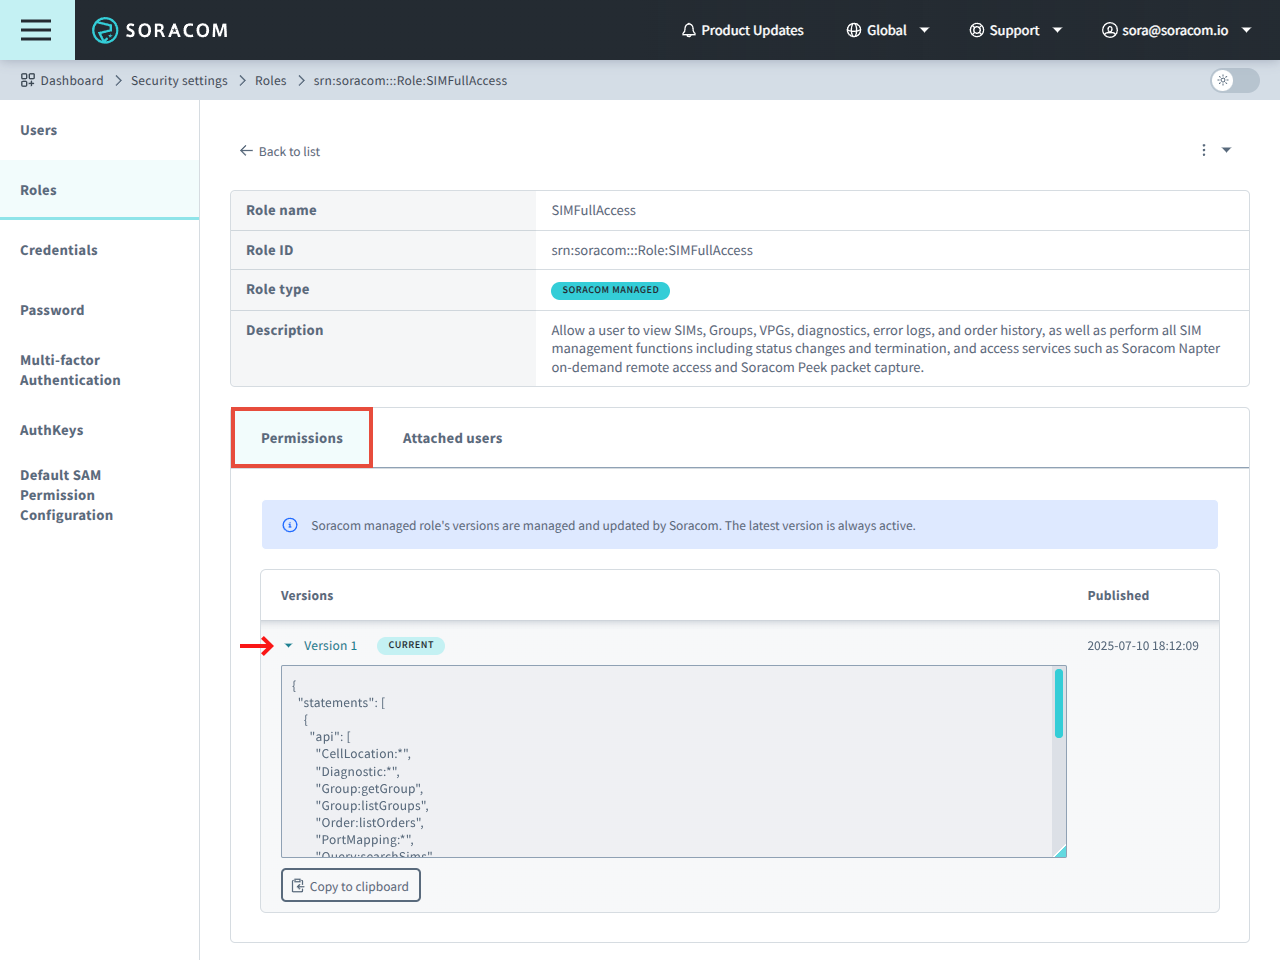Collapse the Version 1 disclosure triangle
This screenshot has height=960, width=1280.
pyautogui.click(x=289, y=645)
